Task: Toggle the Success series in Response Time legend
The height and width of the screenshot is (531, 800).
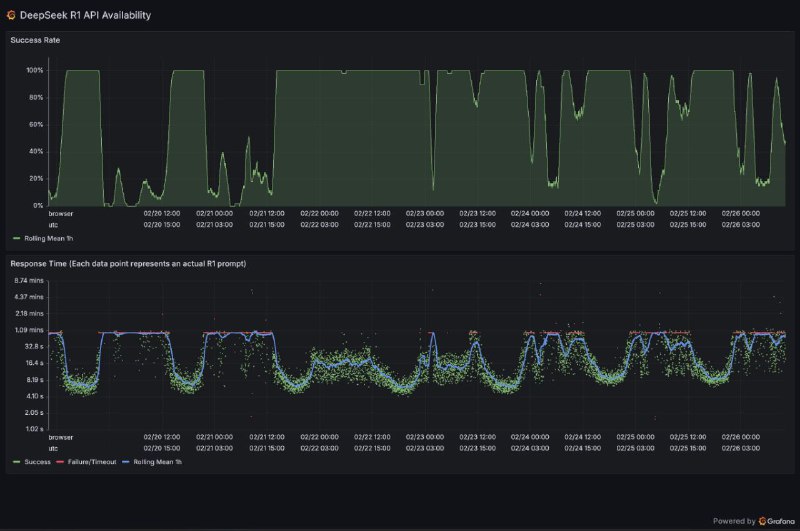Action: (37, 462)
